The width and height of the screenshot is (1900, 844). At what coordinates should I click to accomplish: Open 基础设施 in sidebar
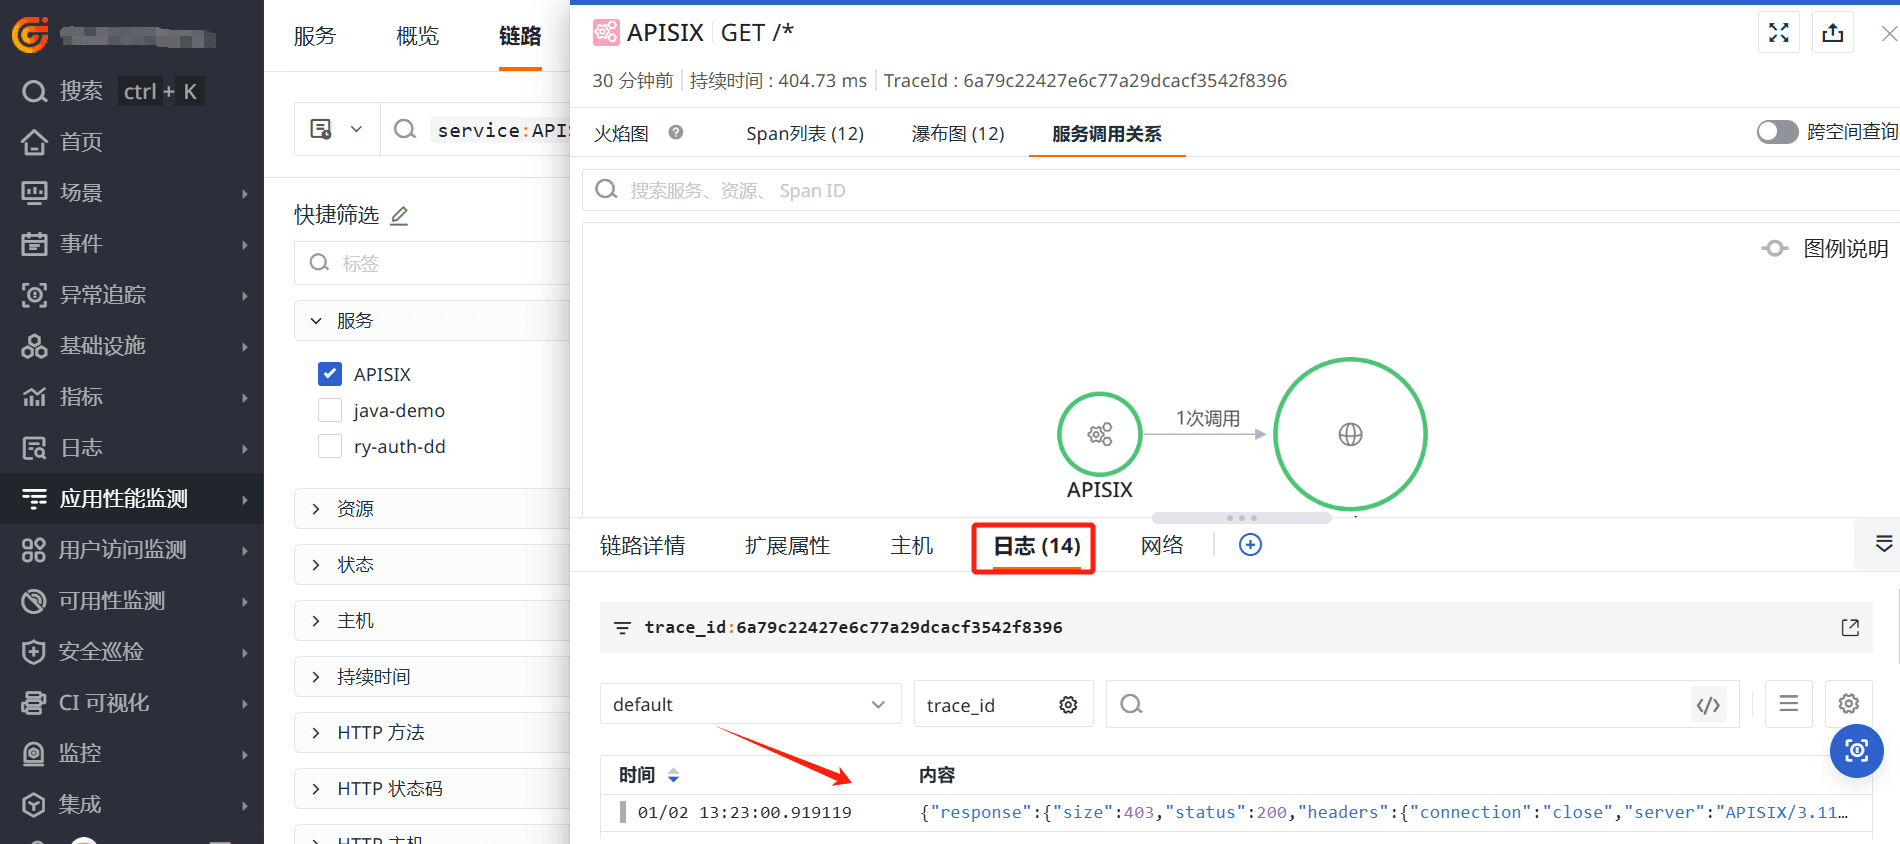(x=132, y=346)
